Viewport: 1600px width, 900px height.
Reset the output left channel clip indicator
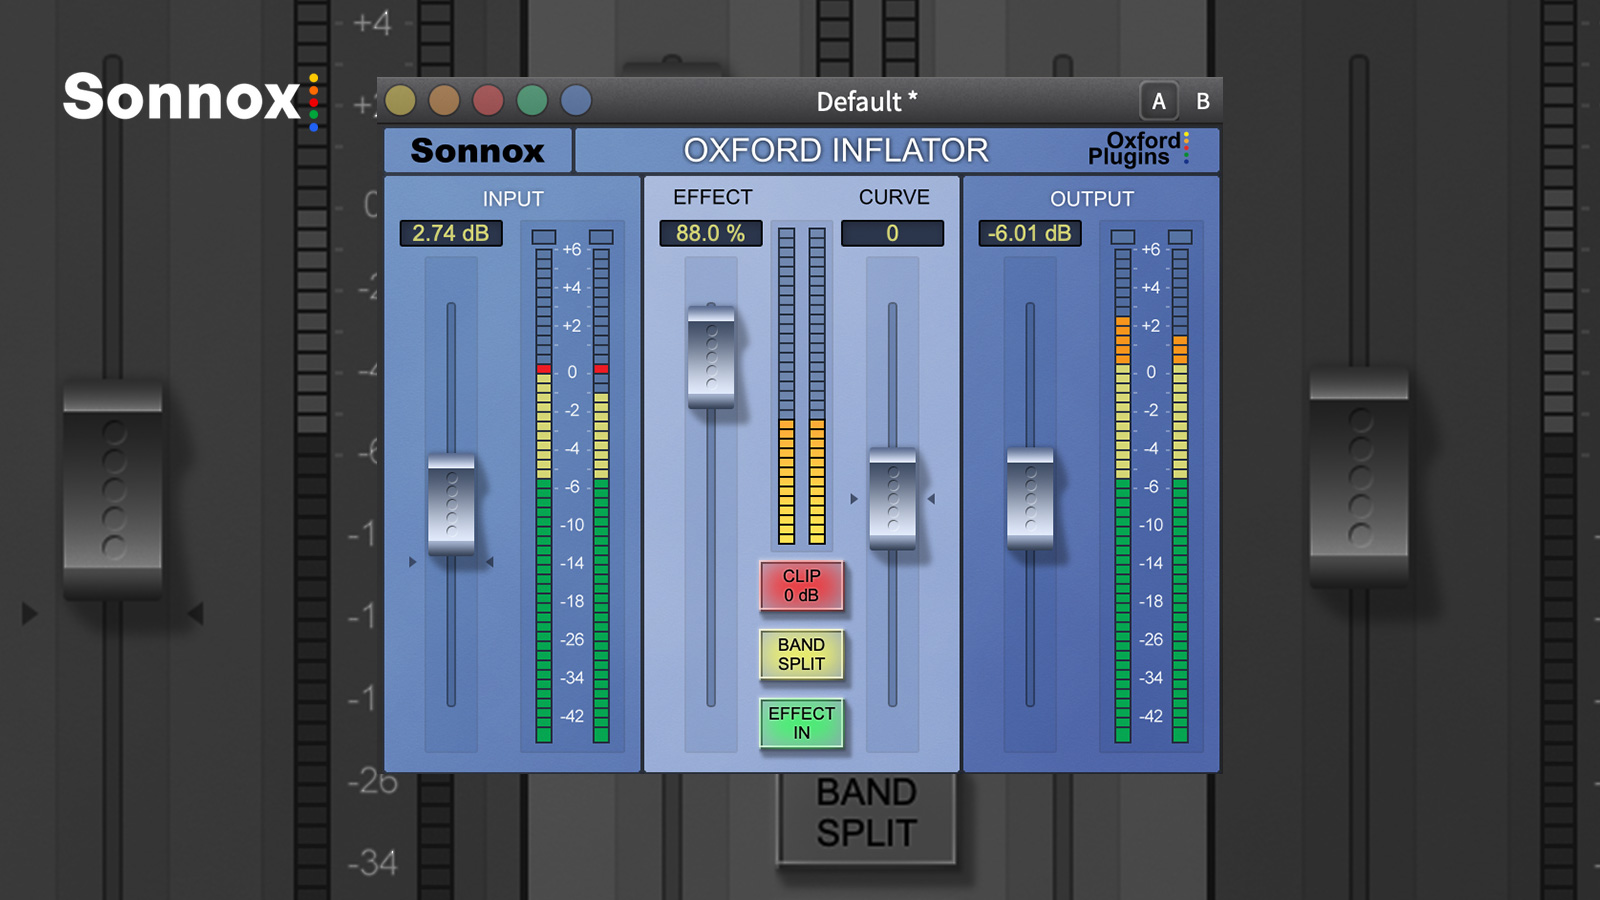tap(1123, 237)
